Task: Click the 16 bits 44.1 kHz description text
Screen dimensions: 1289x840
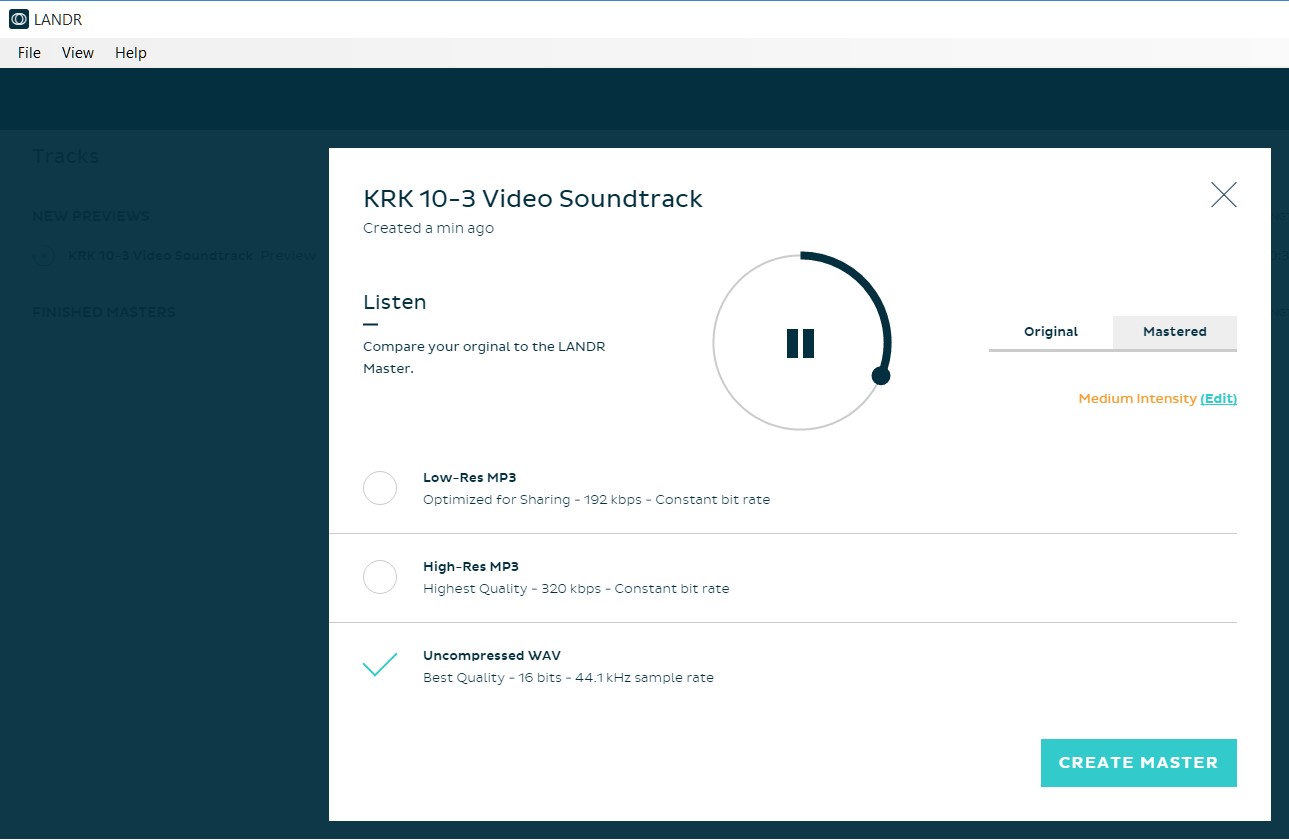Action: pyautogui.click(x=568, y=678)
